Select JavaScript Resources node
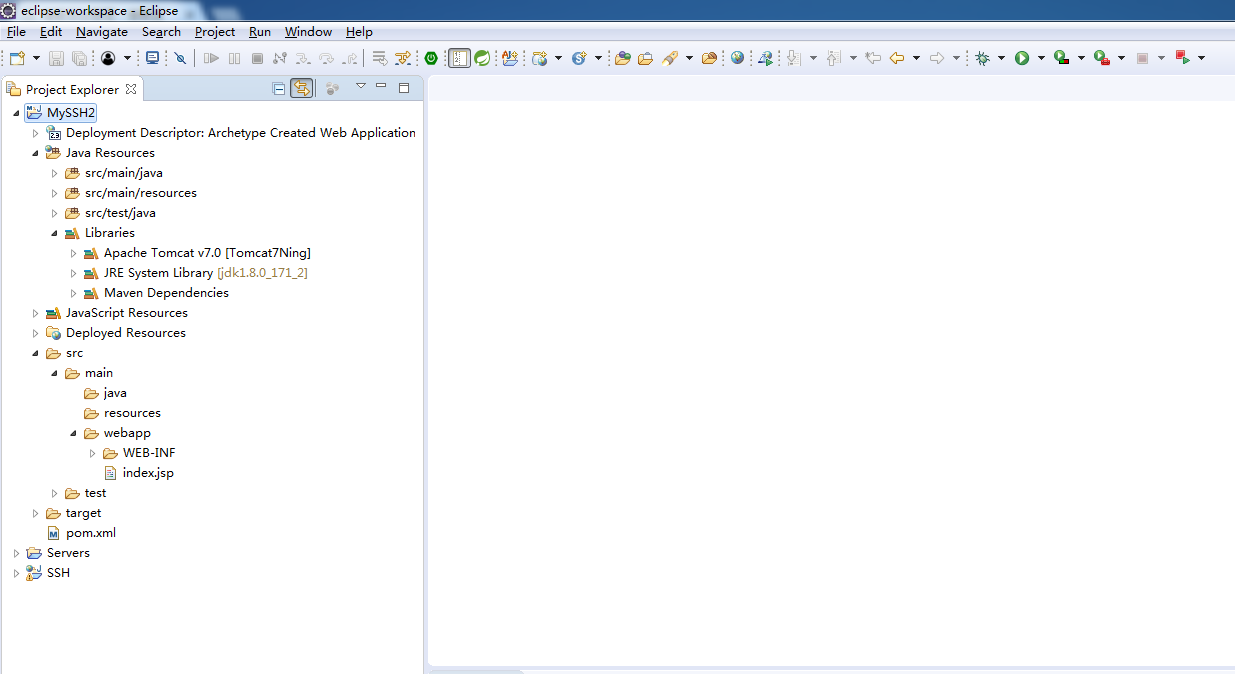The height and width of the screenshot is (674, 1235). [x=117, y=313]
